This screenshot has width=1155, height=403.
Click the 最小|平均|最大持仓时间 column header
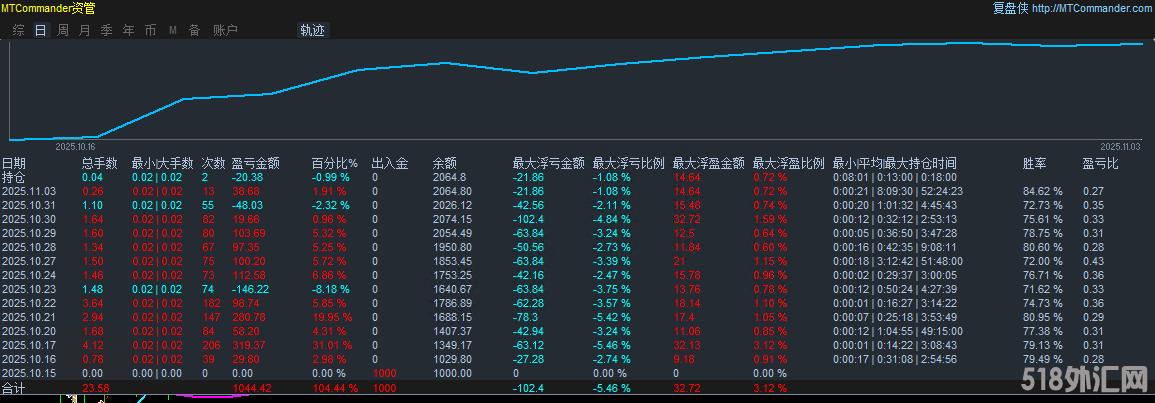pyautogui.click(x=895, y=163)
